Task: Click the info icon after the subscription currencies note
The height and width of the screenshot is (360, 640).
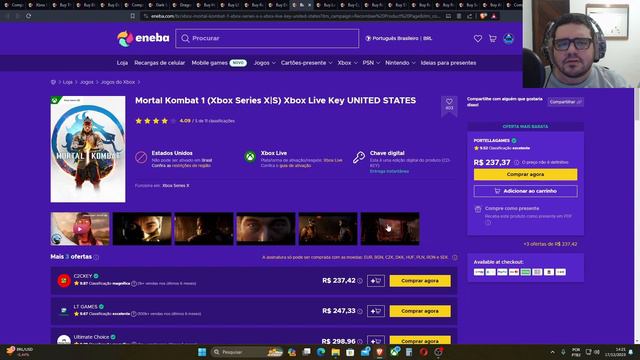Action: point(455,258)
